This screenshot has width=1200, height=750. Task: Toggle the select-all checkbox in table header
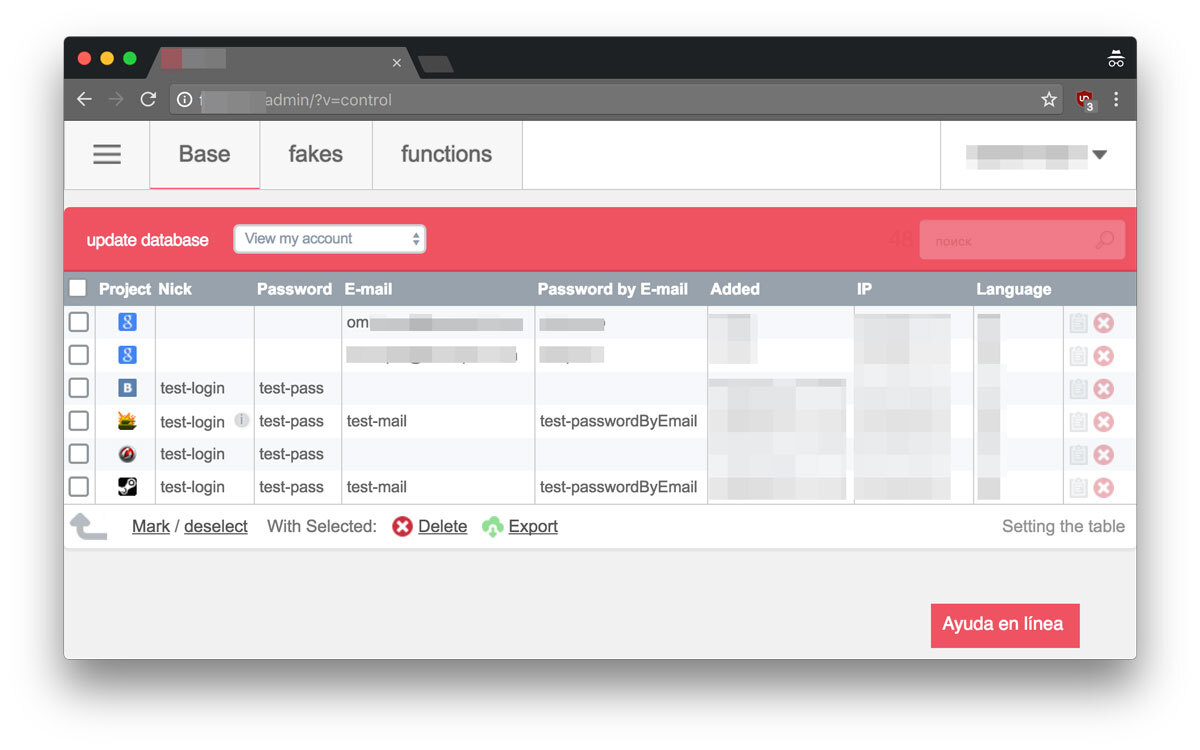78,289
